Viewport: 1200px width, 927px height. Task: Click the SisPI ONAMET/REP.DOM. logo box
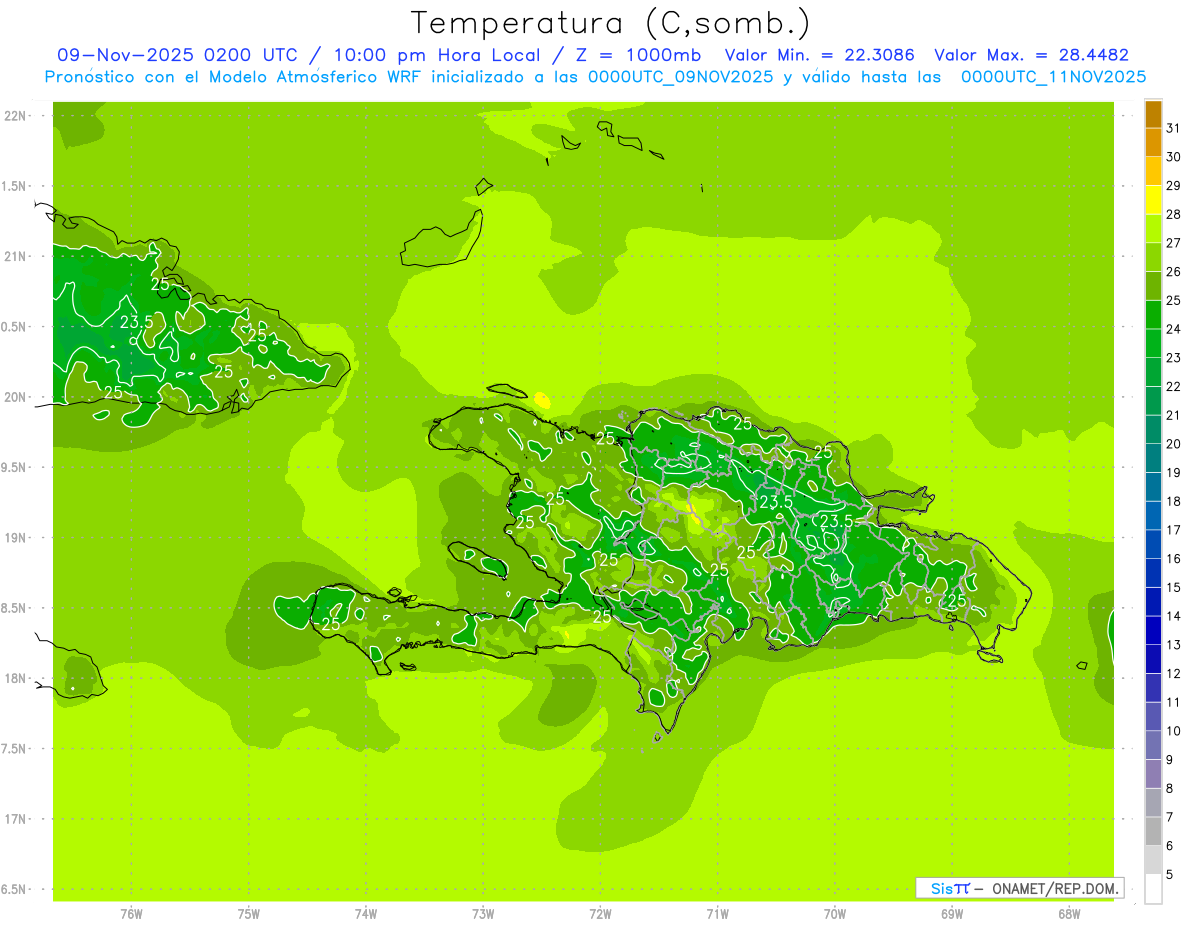1019,888
